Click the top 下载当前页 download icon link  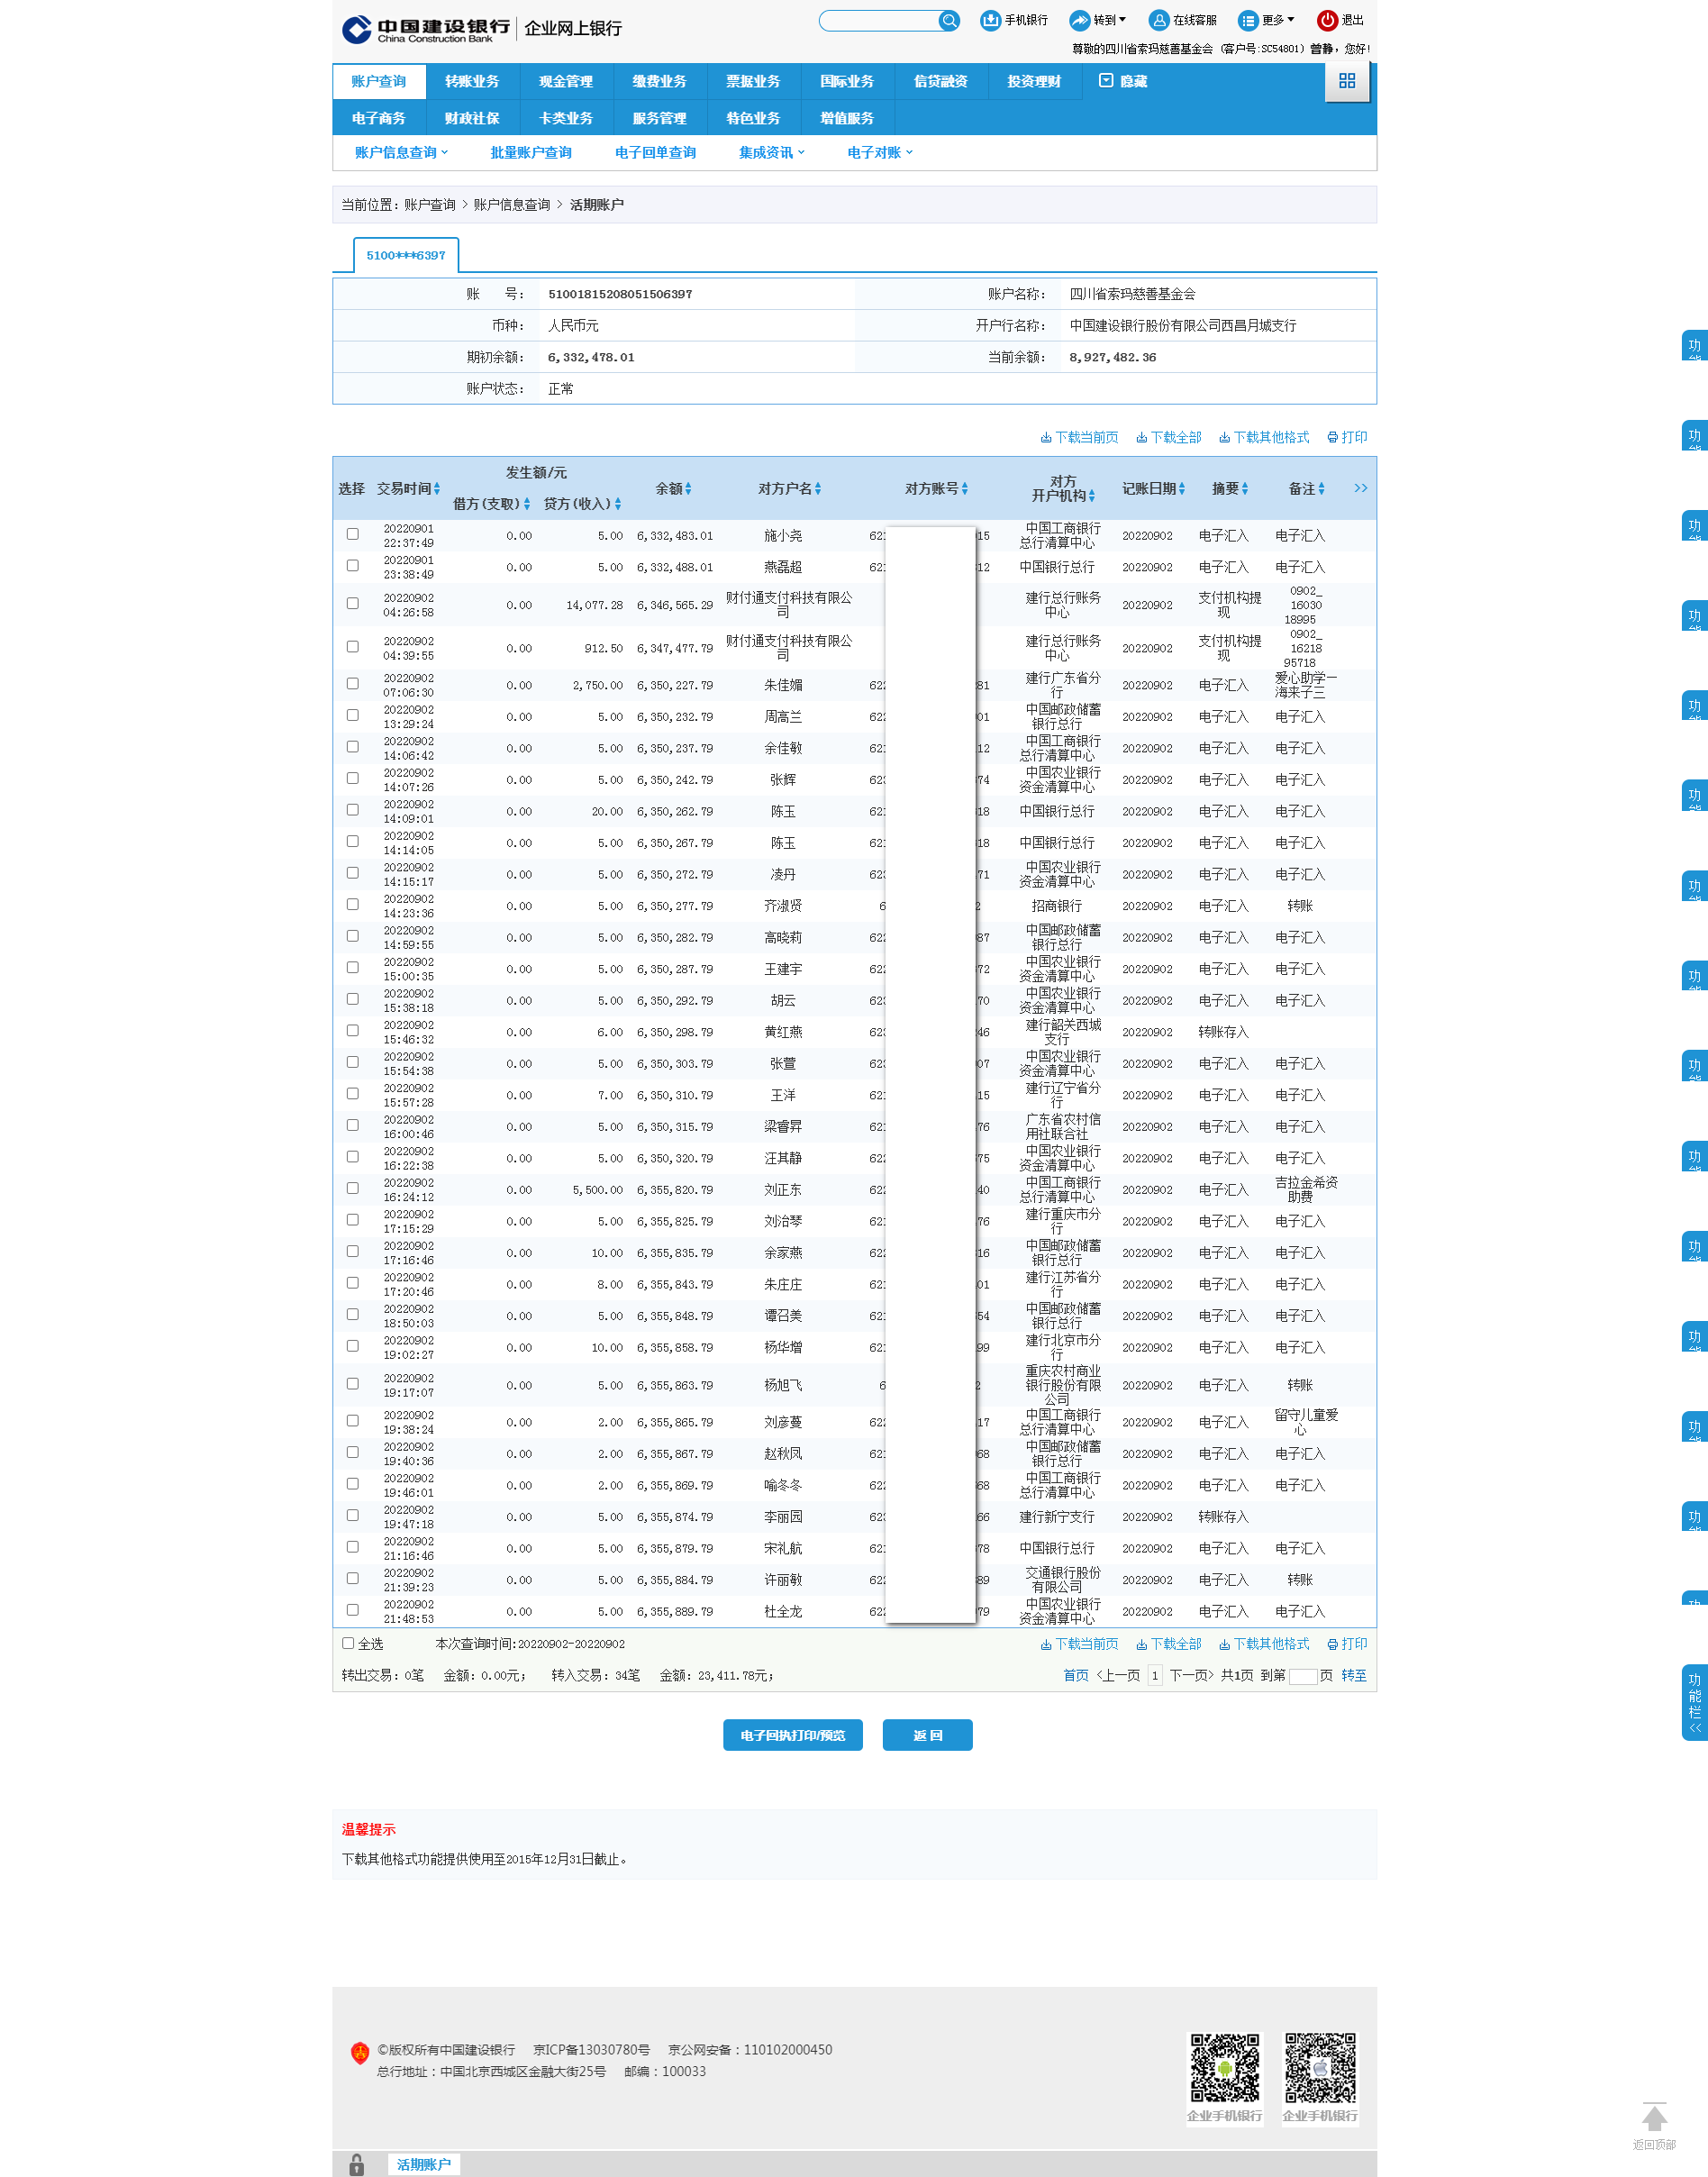coord(1079,437)
